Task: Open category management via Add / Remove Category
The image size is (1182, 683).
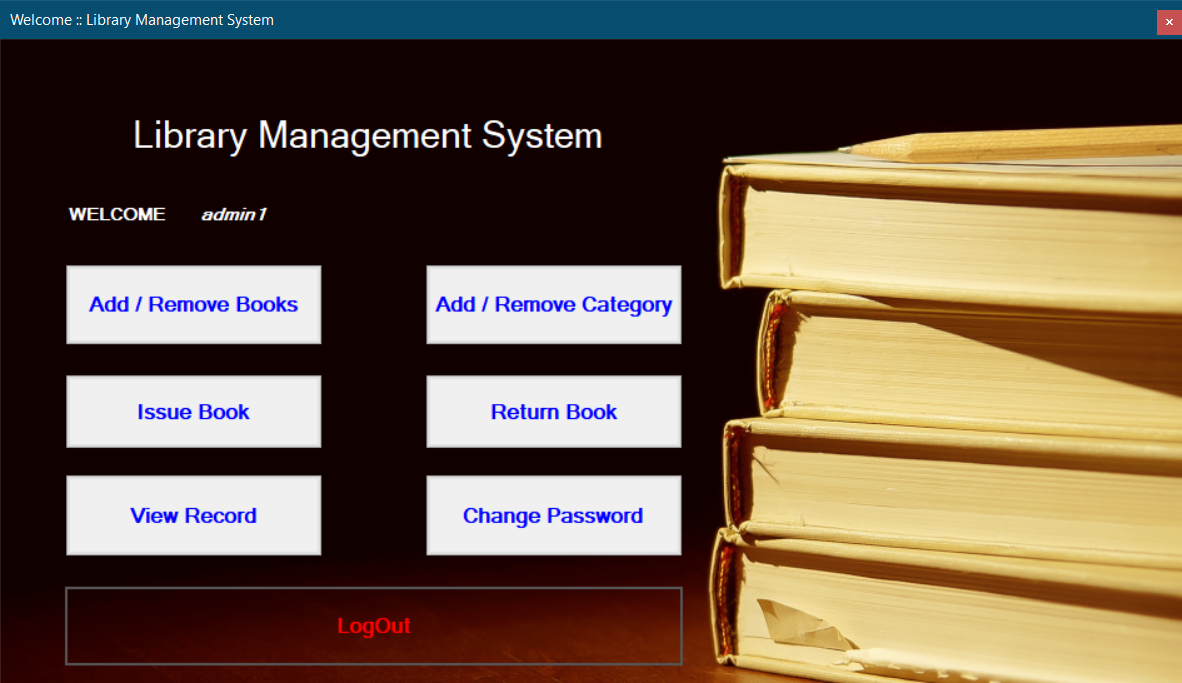Action: tap(553, 304)
